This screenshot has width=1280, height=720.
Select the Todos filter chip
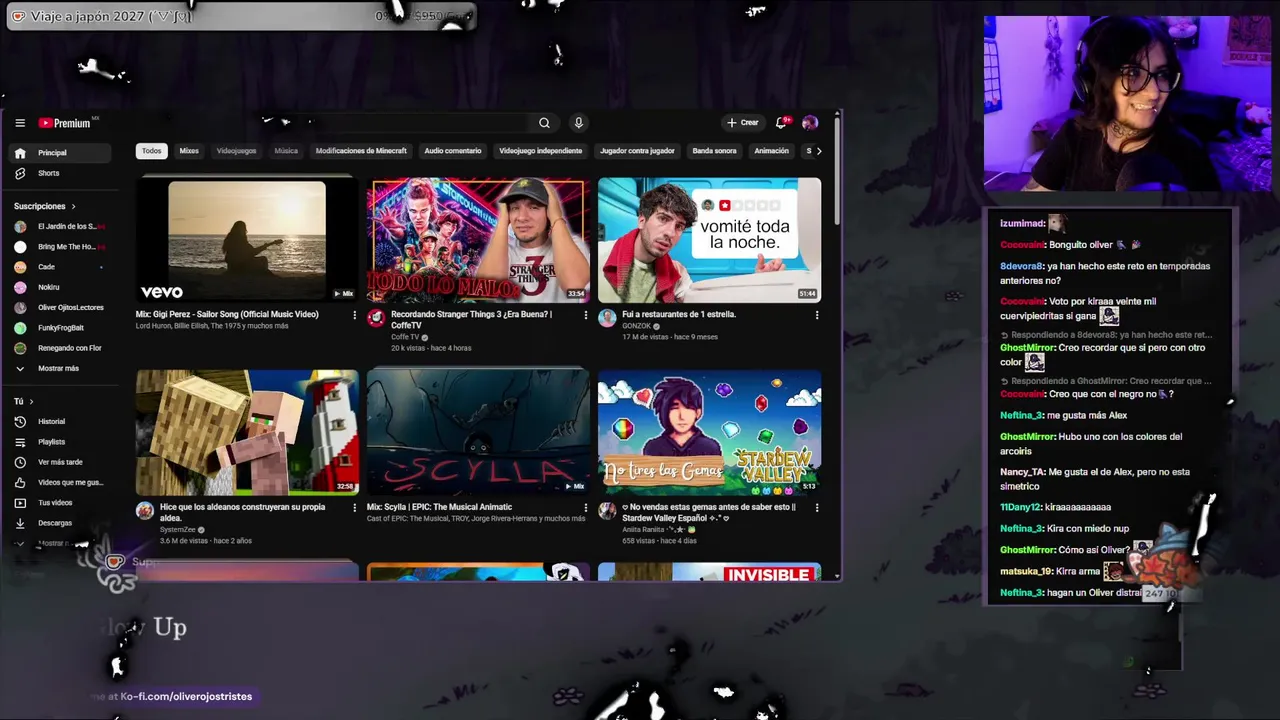[151, 151]
